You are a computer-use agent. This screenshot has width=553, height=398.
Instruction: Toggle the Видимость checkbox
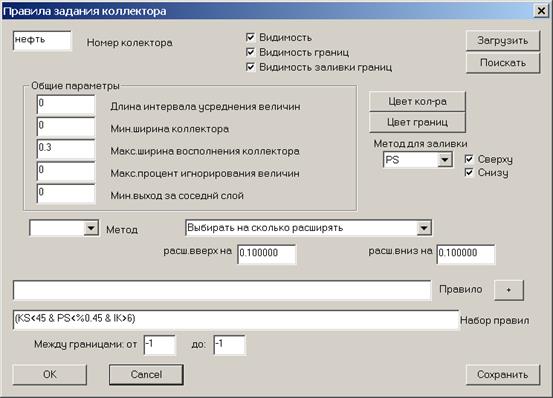(250, 37)
